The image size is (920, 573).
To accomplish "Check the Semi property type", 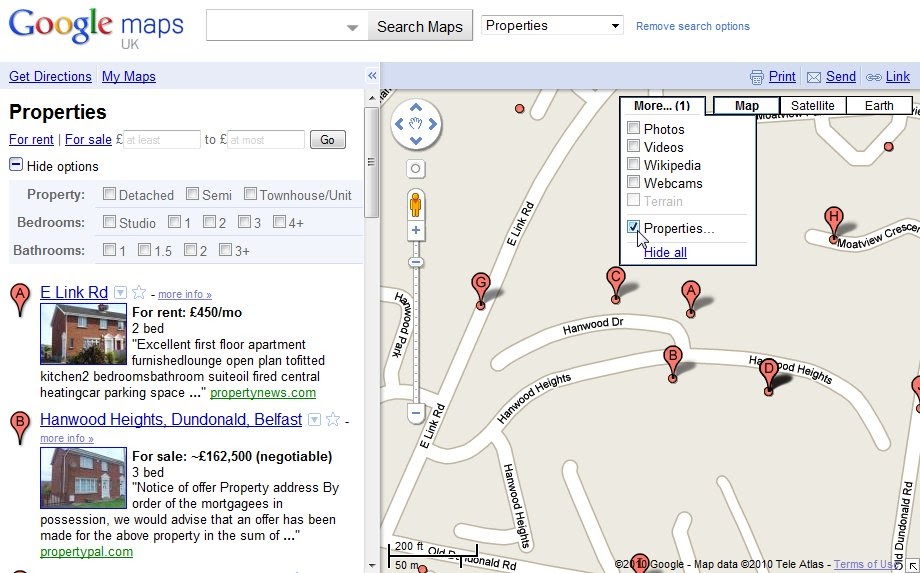I will (192, 194).
